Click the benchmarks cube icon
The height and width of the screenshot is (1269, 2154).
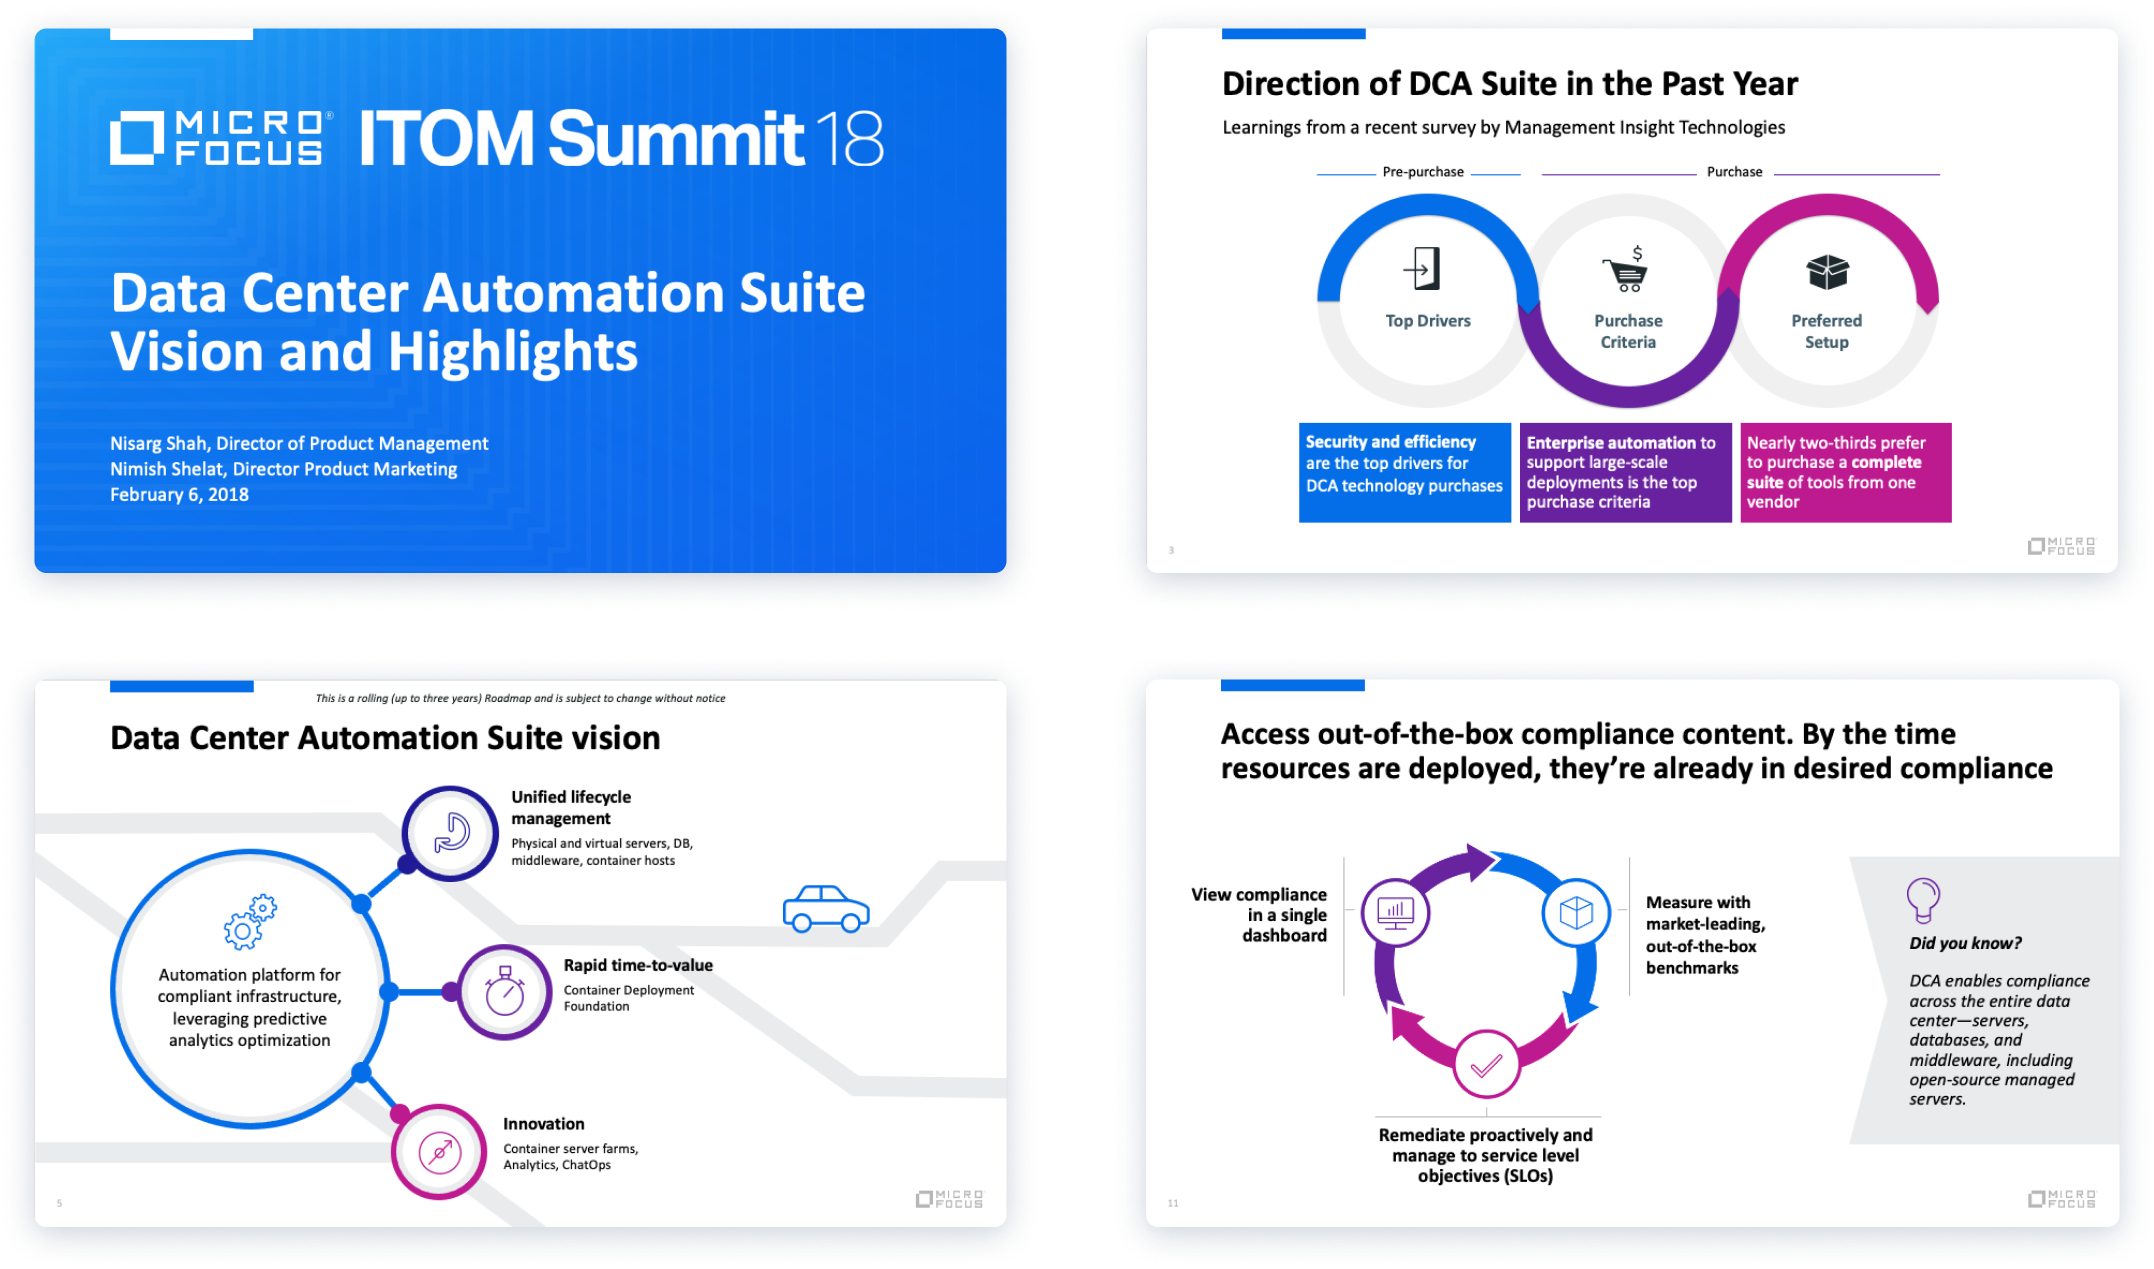(x=1576, y=911)
